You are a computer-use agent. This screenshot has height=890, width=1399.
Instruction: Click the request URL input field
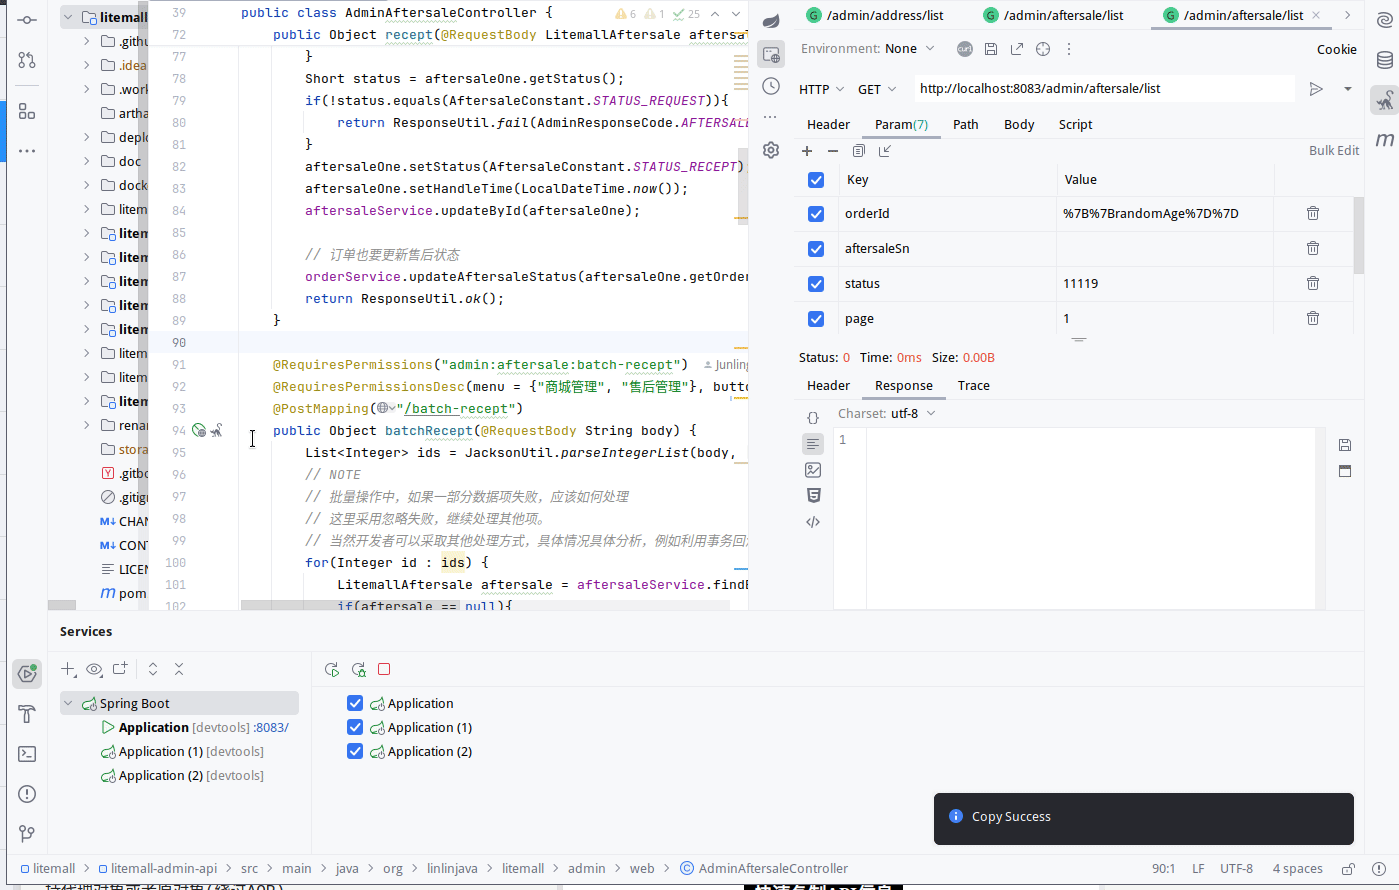(x=1104, y=89)
